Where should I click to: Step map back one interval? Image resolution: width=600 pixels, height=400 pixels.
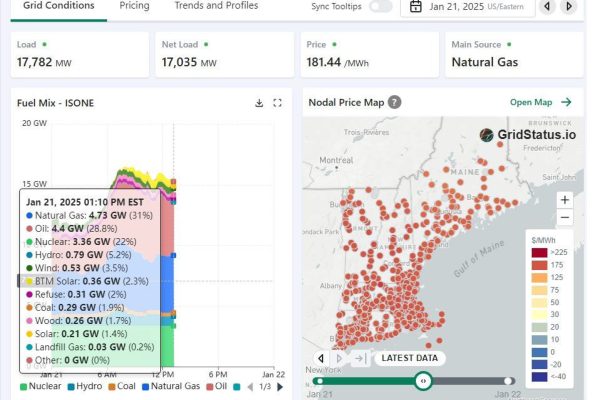321,358
